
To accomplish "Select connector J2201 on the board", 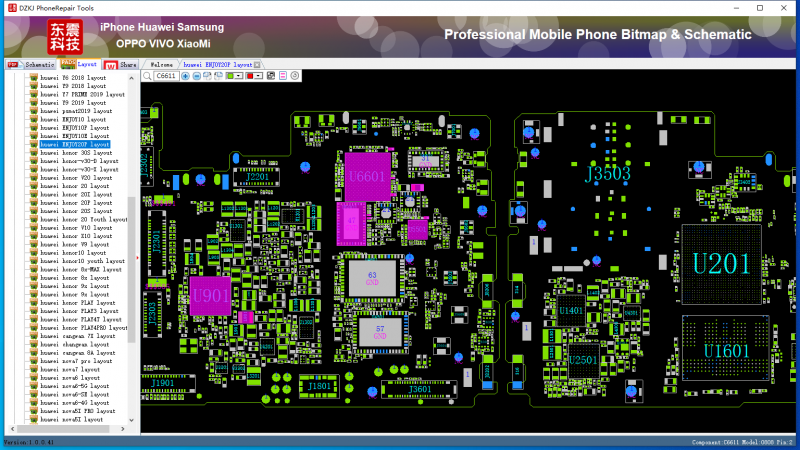I will (x=257, y=177).
